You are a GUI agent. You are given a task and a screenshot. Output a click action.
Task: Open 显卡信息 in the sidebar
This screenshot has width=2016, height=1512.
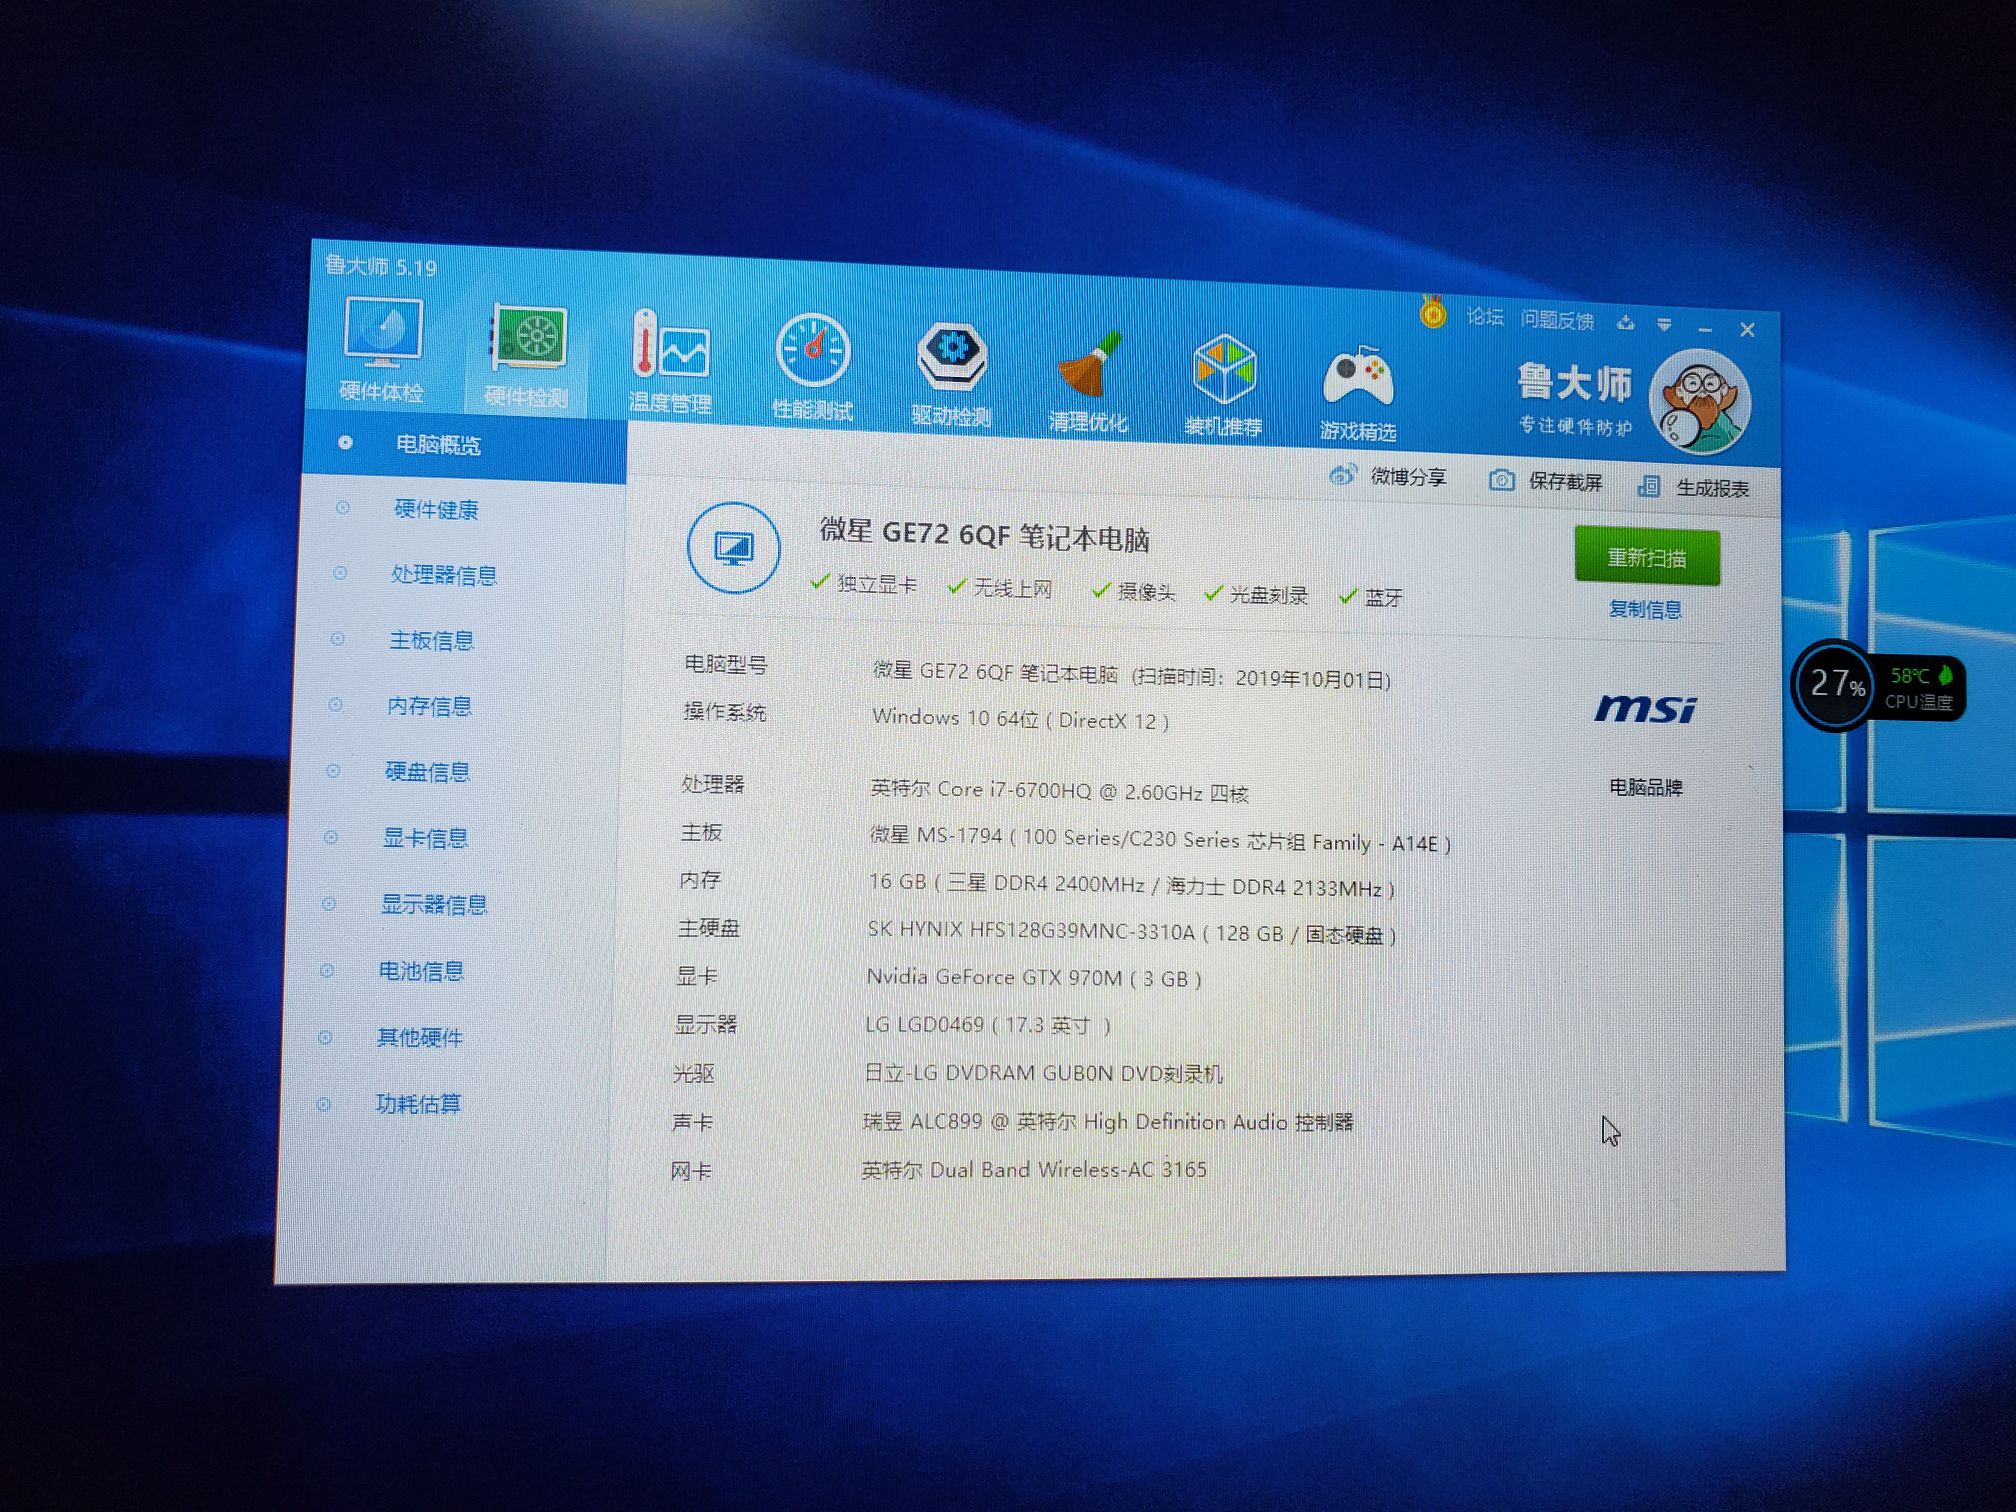point(425,838)
